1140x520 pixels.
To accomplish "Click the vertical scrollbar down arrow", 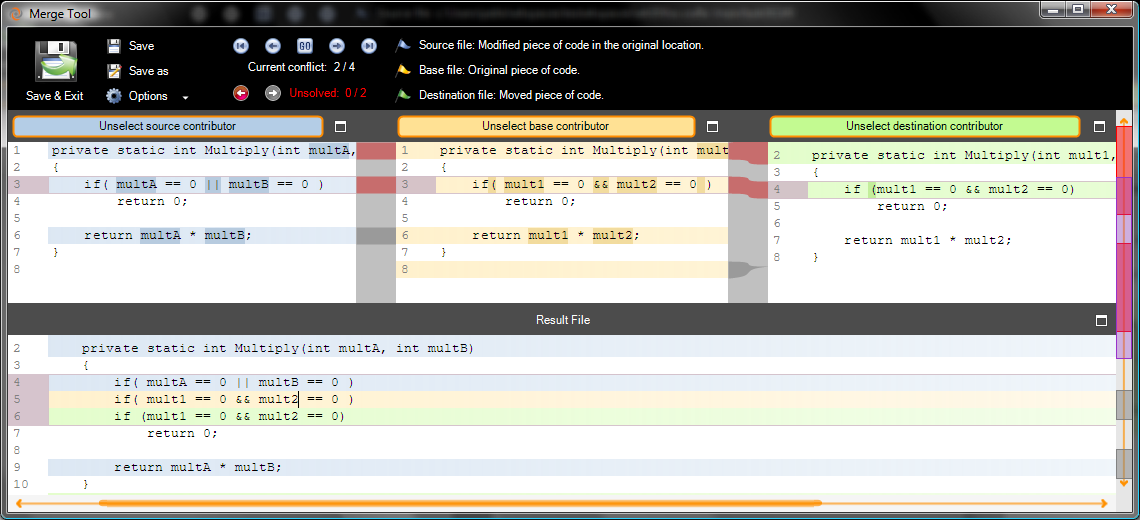I will pos(1124,483).
